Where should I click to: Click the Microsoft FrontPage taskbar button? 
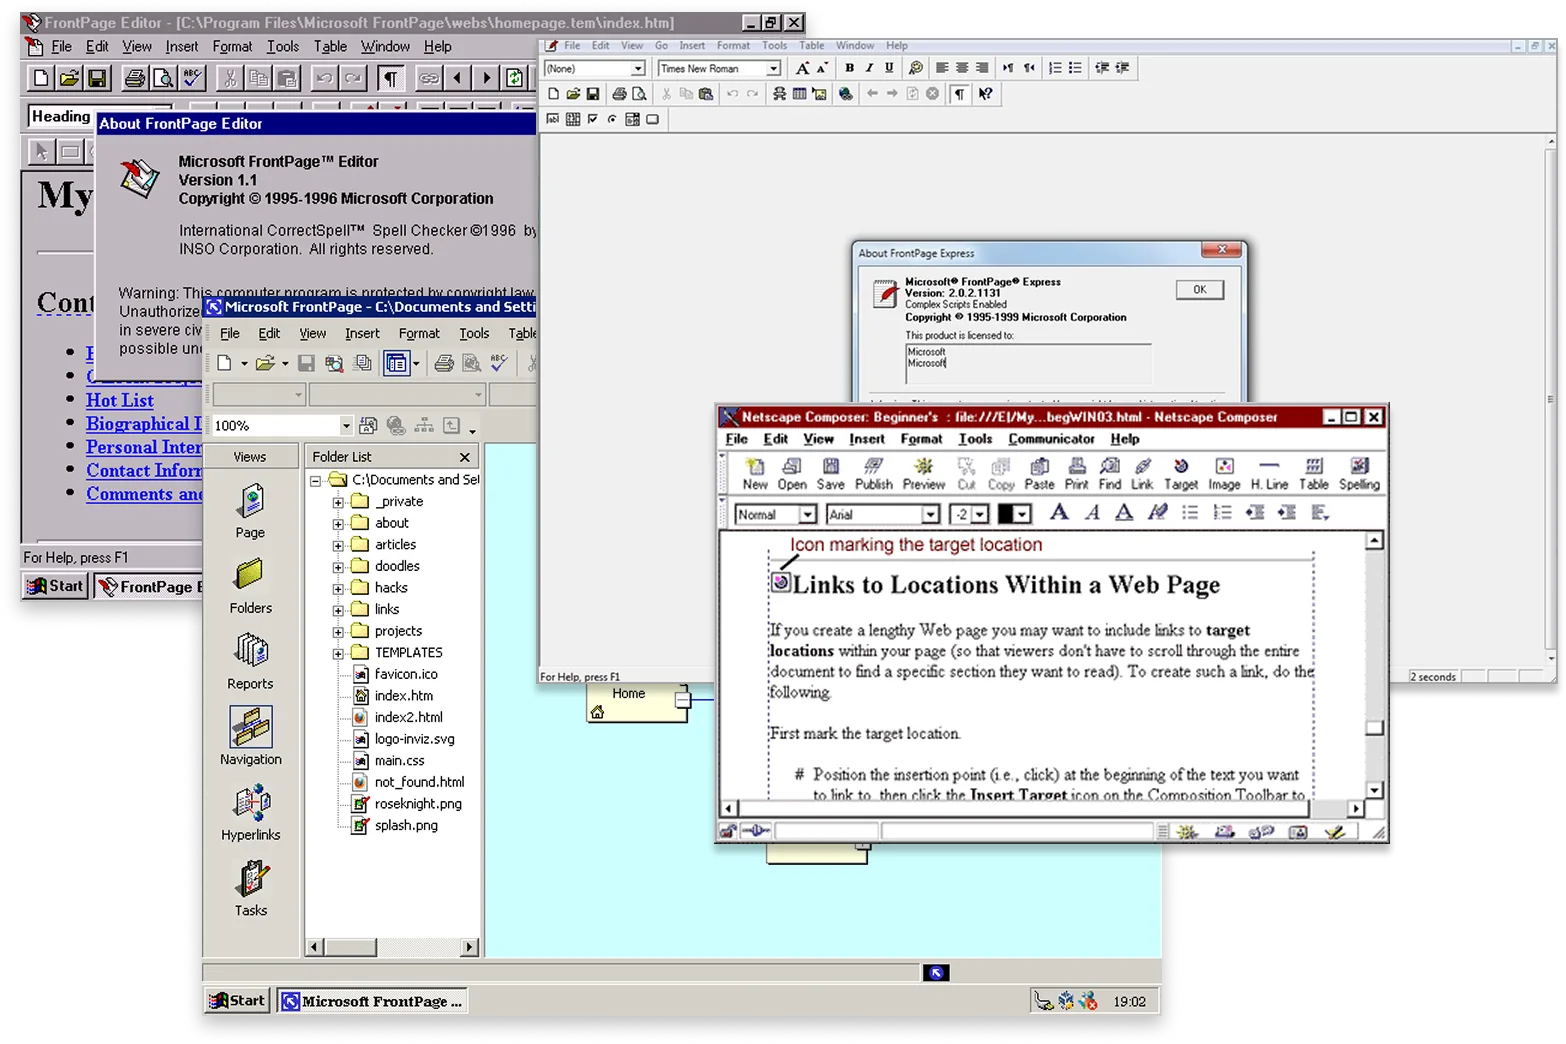click(372, 1001)
